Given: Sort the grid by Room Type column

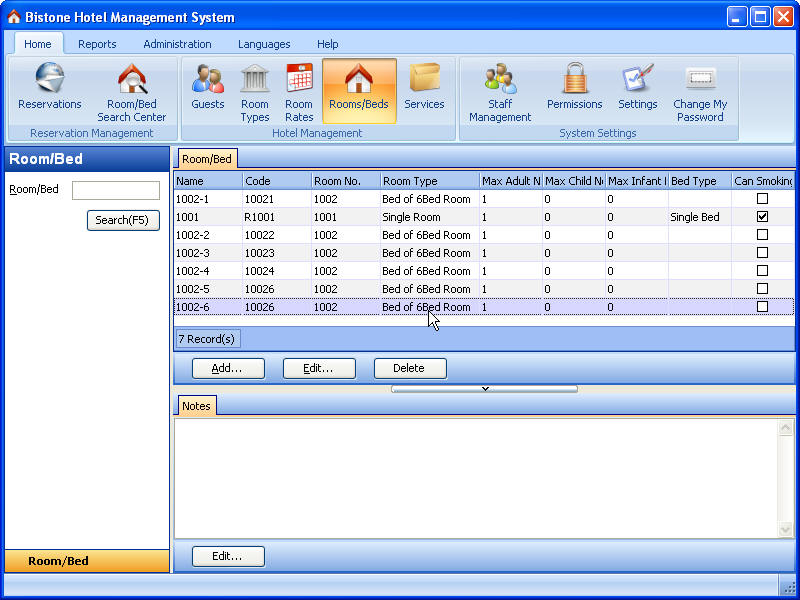Looking at the screenshot, I should (428, 181).
